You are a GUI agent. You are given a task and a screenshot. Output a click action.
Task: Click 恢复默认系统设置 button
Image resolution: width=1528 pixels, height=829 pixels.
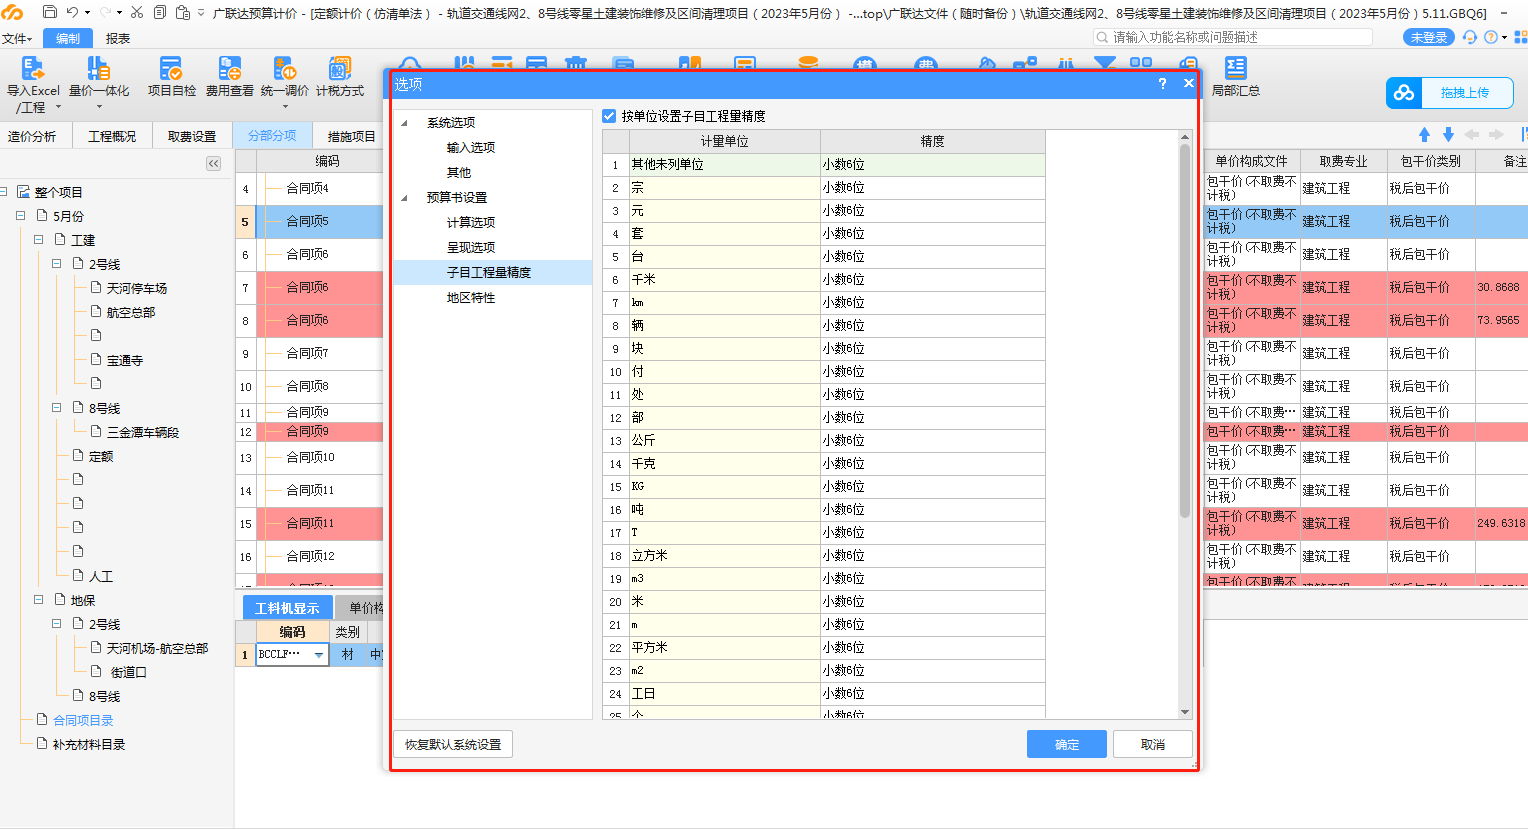(453, 744)
